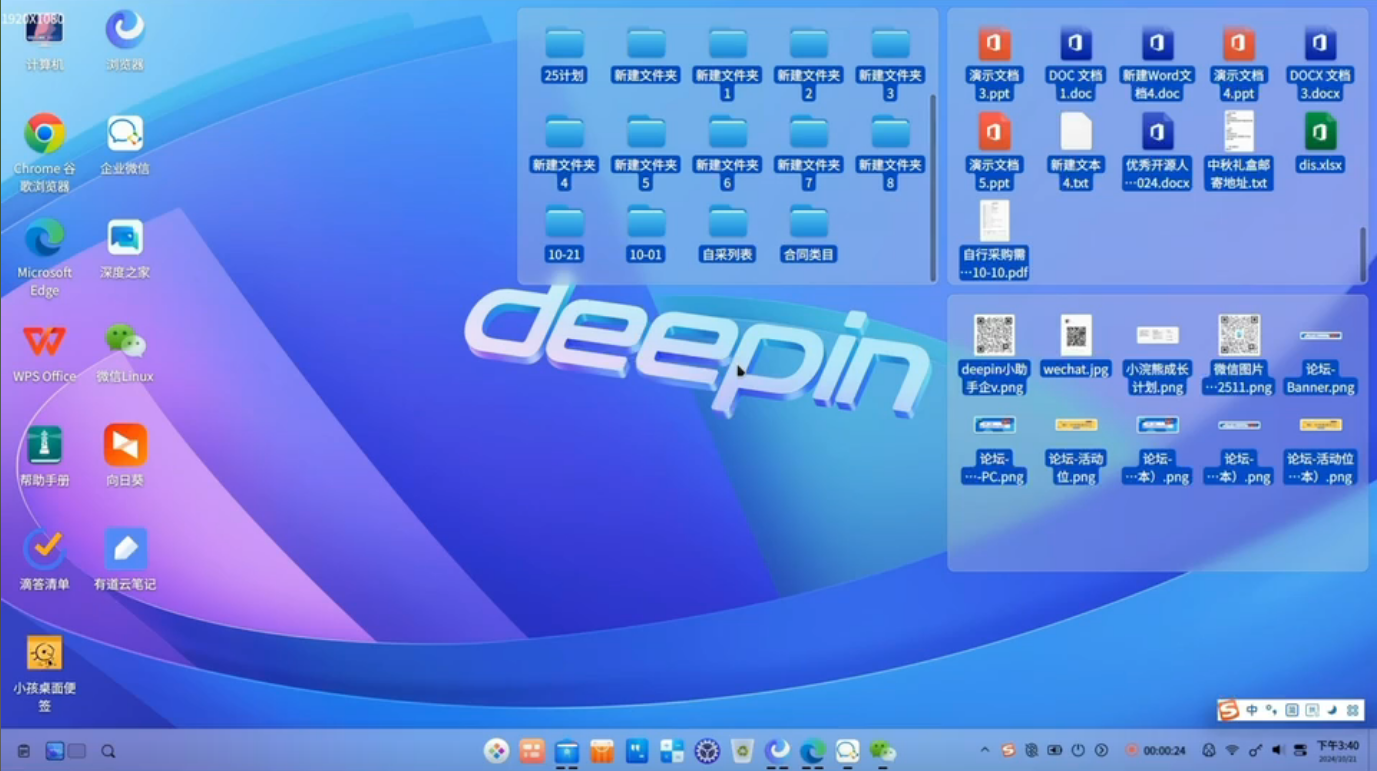Open Sogou toolbox grid icon
This screenshot has height=771, width=1377.
(1352, 710)
